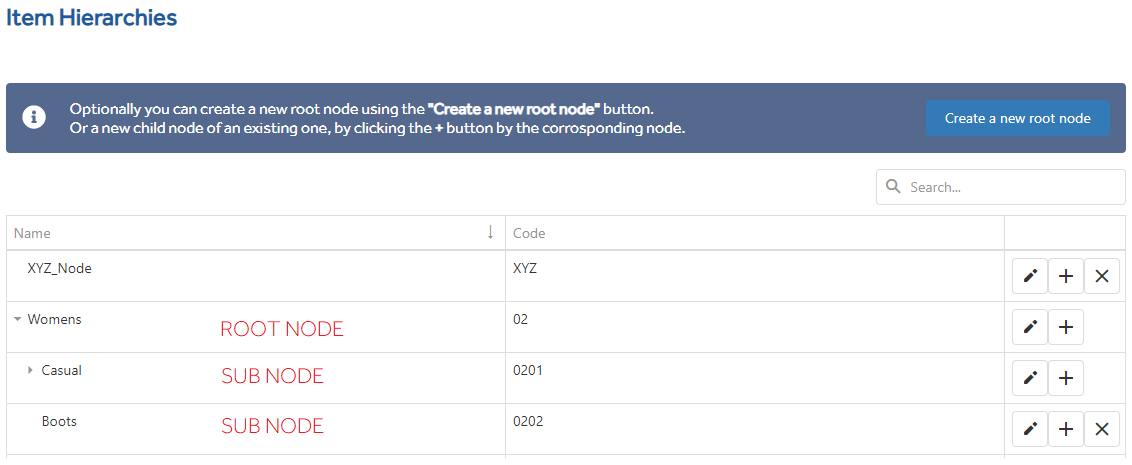This screenshot has width=1132, height=465.
Task: Click the info icon in the banner
Action: (x=34, y=118)
